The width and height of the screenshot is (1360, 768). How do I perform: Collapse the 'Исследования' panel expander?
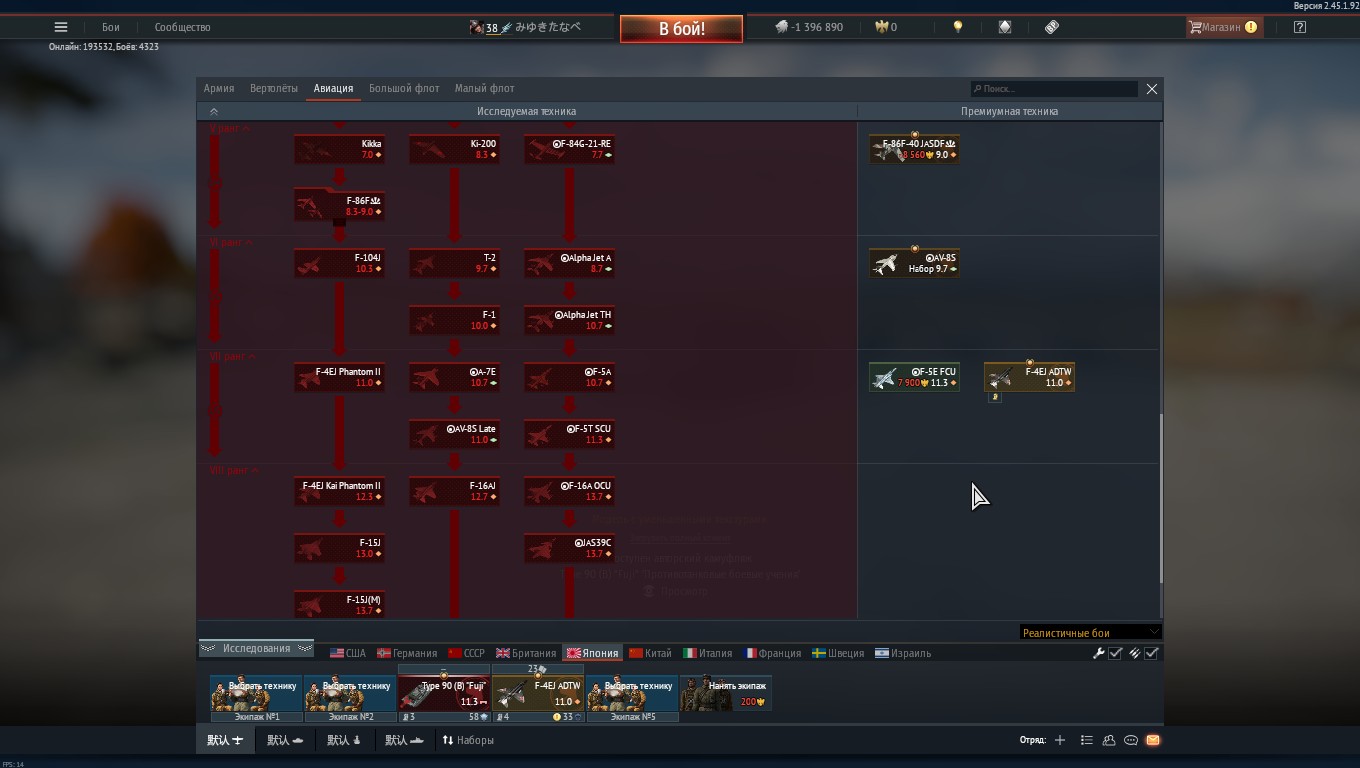[x=256, y=648]
